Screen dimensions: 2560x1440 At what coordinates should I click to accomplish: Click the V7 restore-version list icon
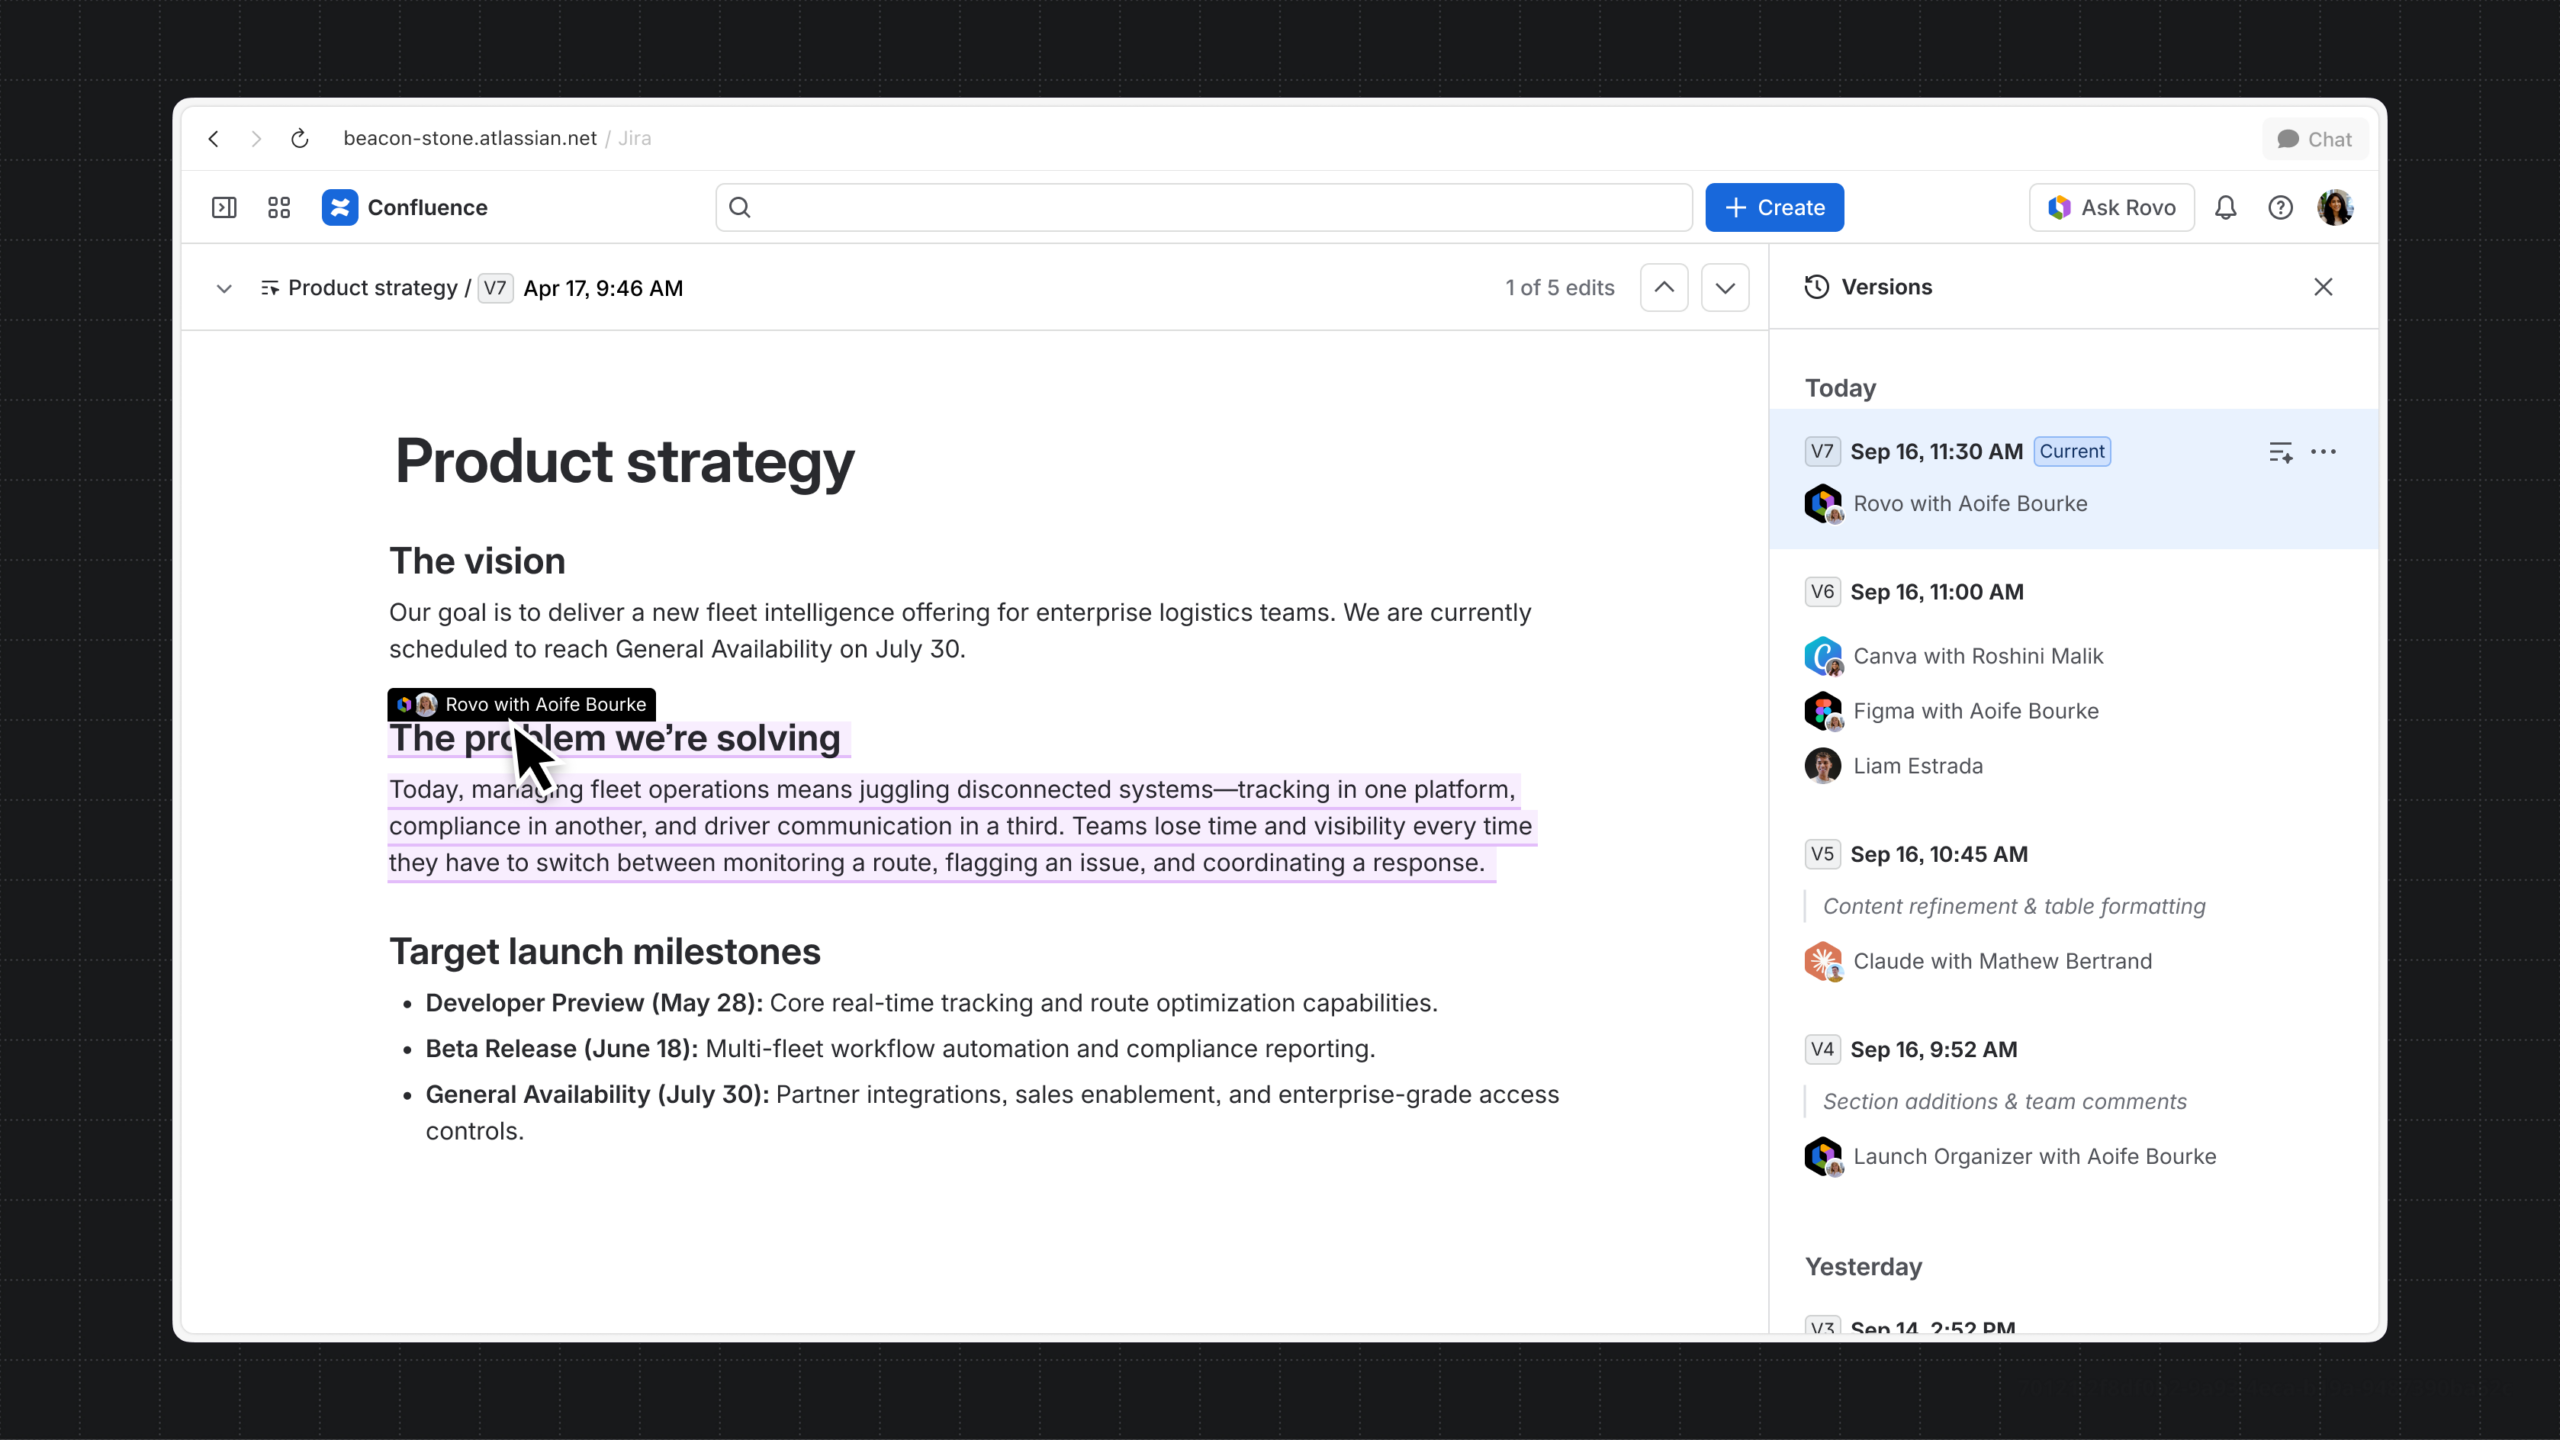click(2280, 452)
